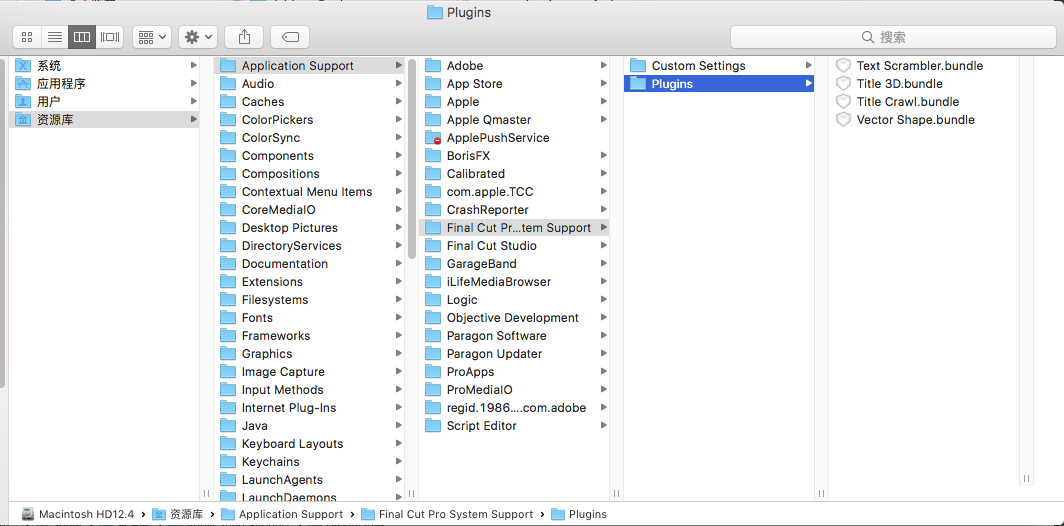This screenshot has height=526, width=1064.
Task: Switch to column view mode
Action: [x=82, y=37]
